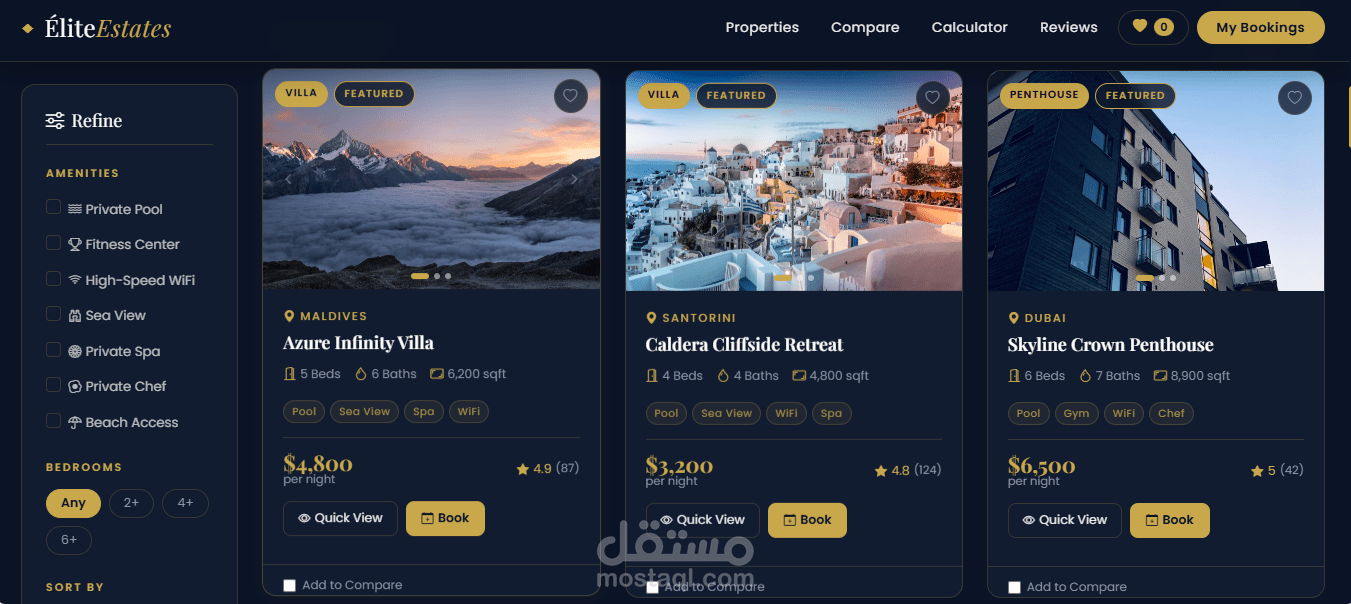
Task: Enable the Private Pool amenity checkbox
Action: coord(54,207)
